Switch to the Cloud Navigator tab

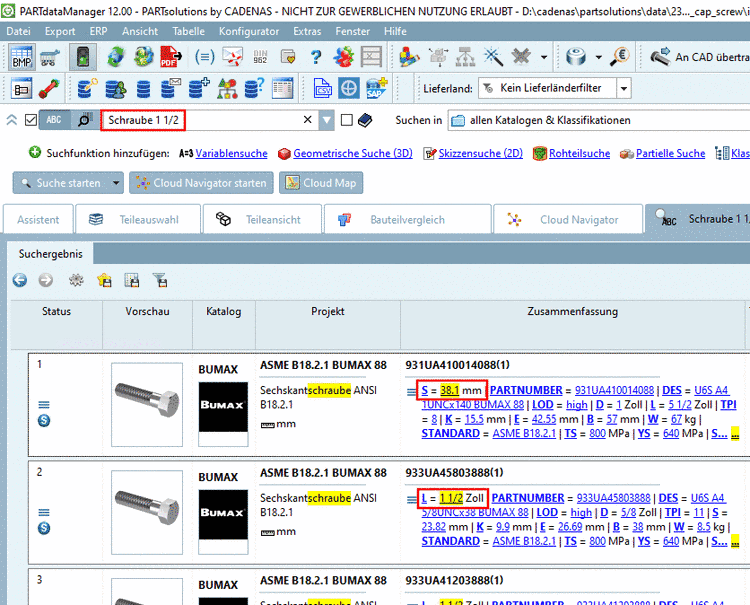(x=568, y=219)
